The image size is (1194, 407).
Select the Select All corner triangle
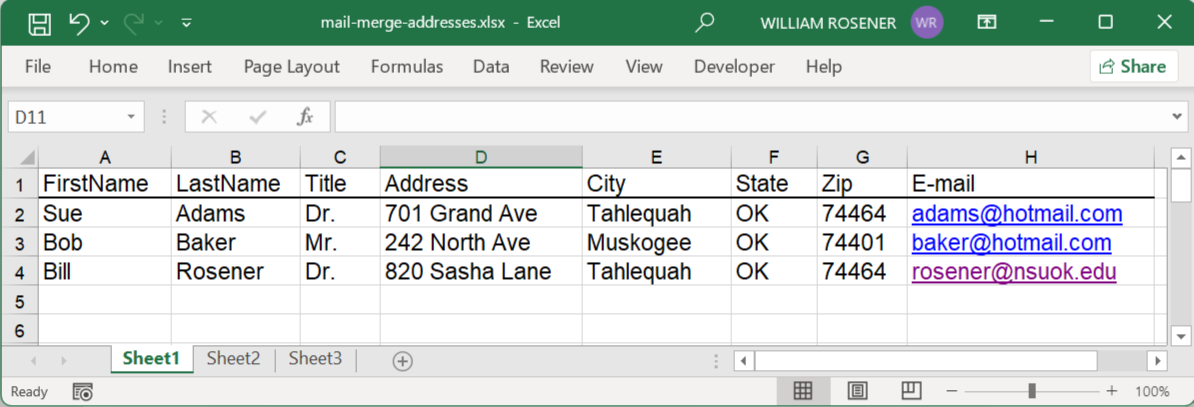coord(27,158)
